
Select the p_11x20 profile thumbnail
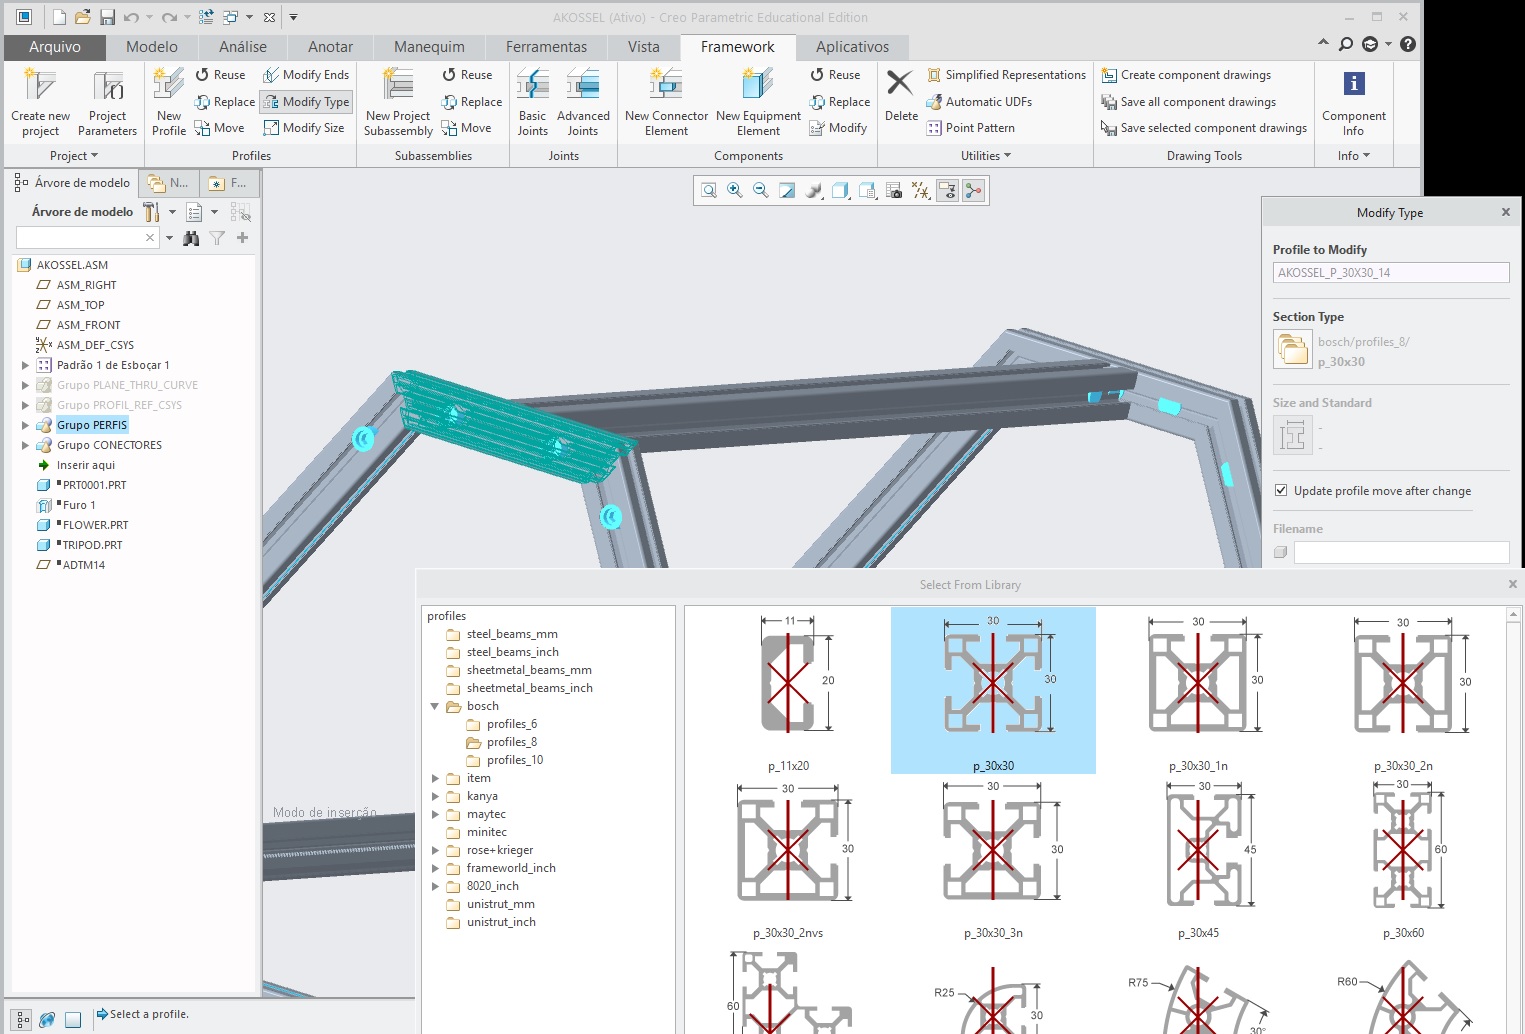tap(788, 691)
